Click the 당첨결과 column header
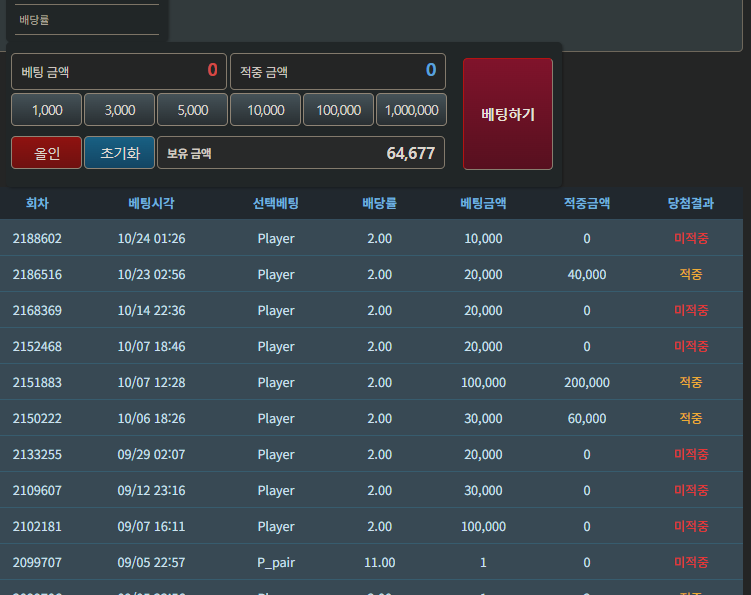 (x=691, y=203)
